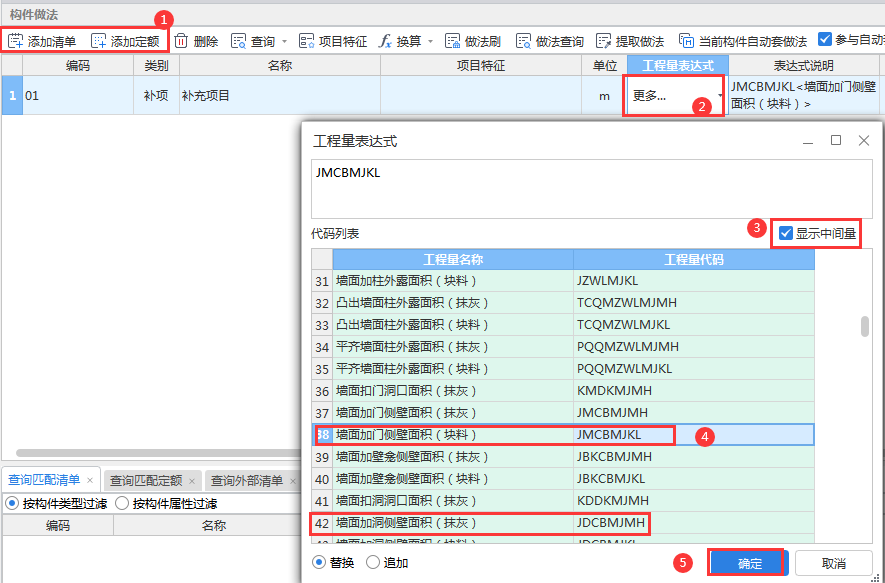Click the 删除 trash icon
The image size is (885, 583).
tap(181, 41)
